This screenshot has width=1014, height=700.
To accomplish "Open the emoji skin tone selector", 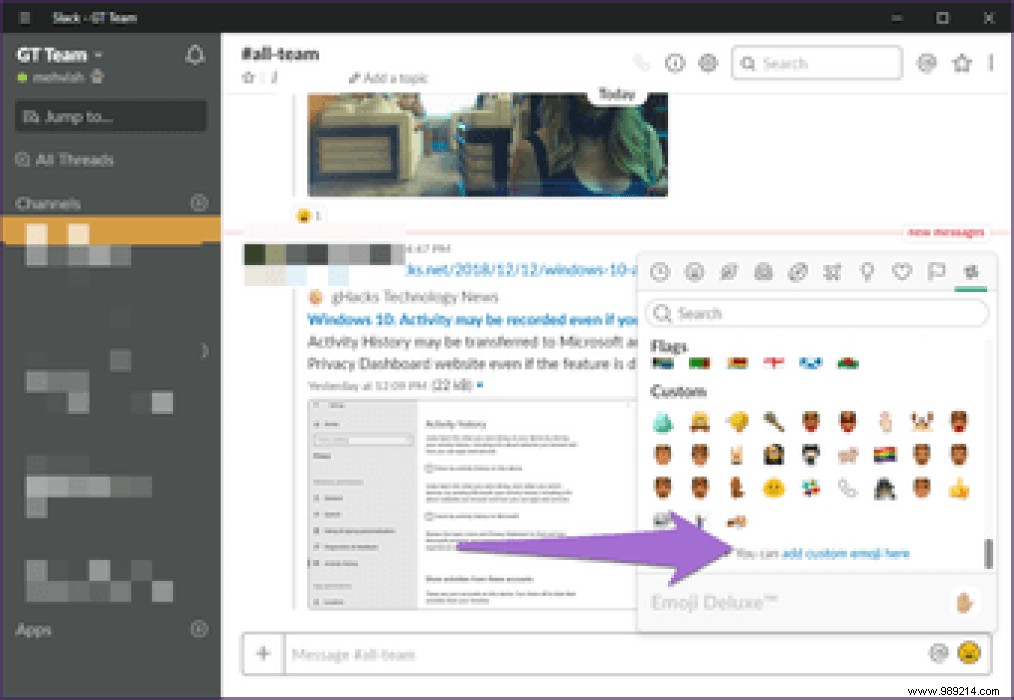I will pos(965,602).
